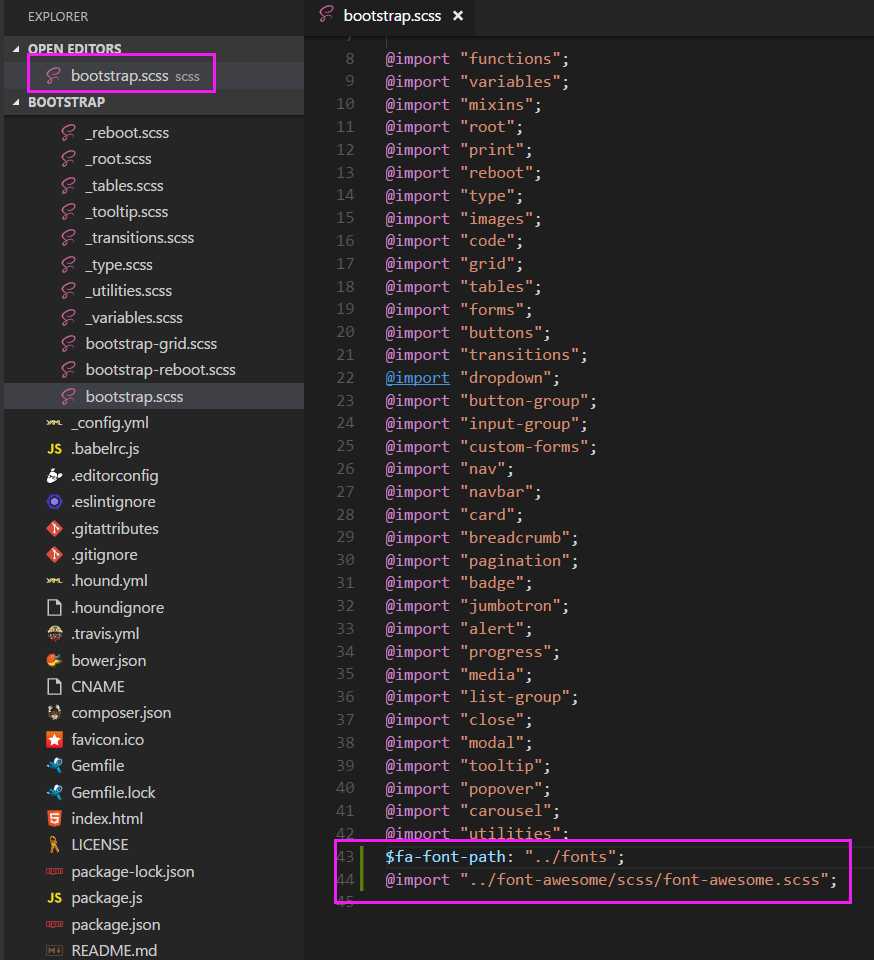Open Gemfile in explorer
Image resolution: width=874 pixels, height=960 pixels.
coord(98,766)
